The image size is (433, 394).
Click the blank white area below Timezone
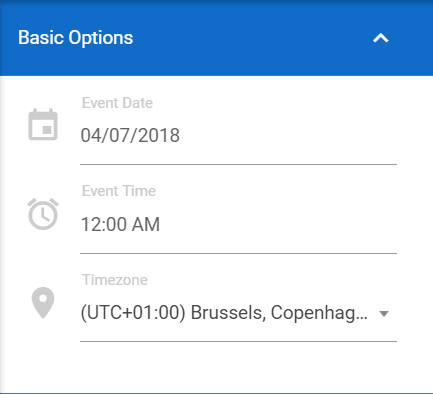[217, 367]
